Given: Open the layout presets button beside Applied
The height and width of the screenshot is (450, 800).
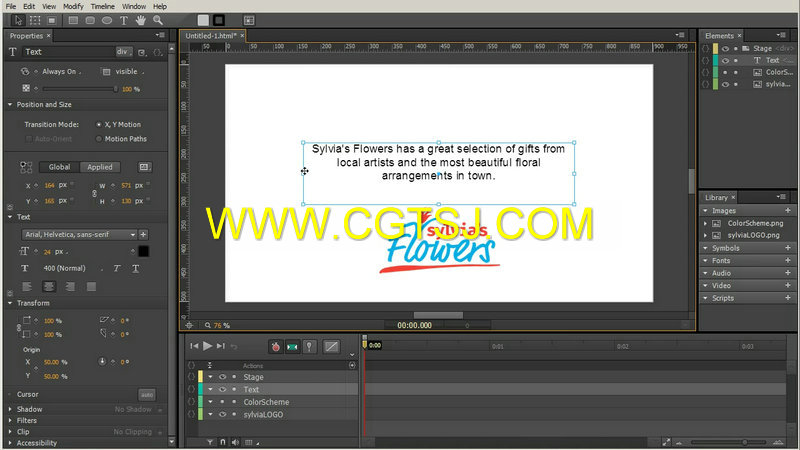Looking at the screenshot, I should click(144, 167).
